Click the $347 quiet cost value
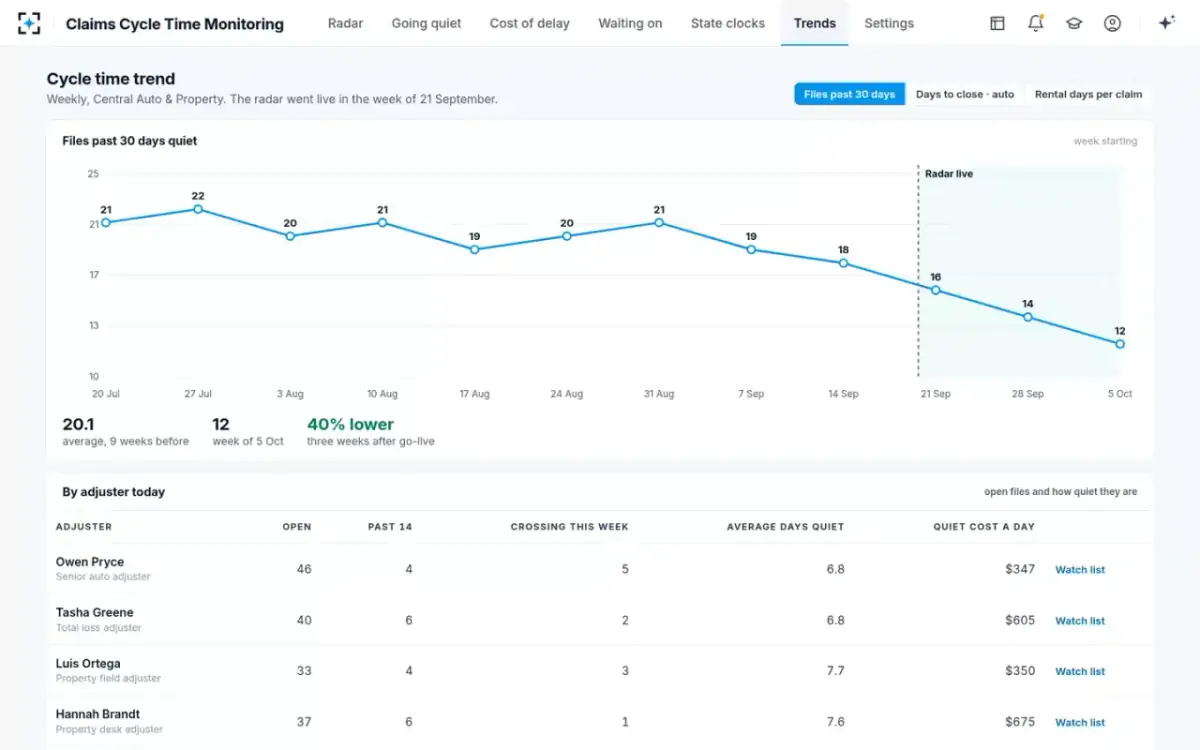 tap(1020, 569)
